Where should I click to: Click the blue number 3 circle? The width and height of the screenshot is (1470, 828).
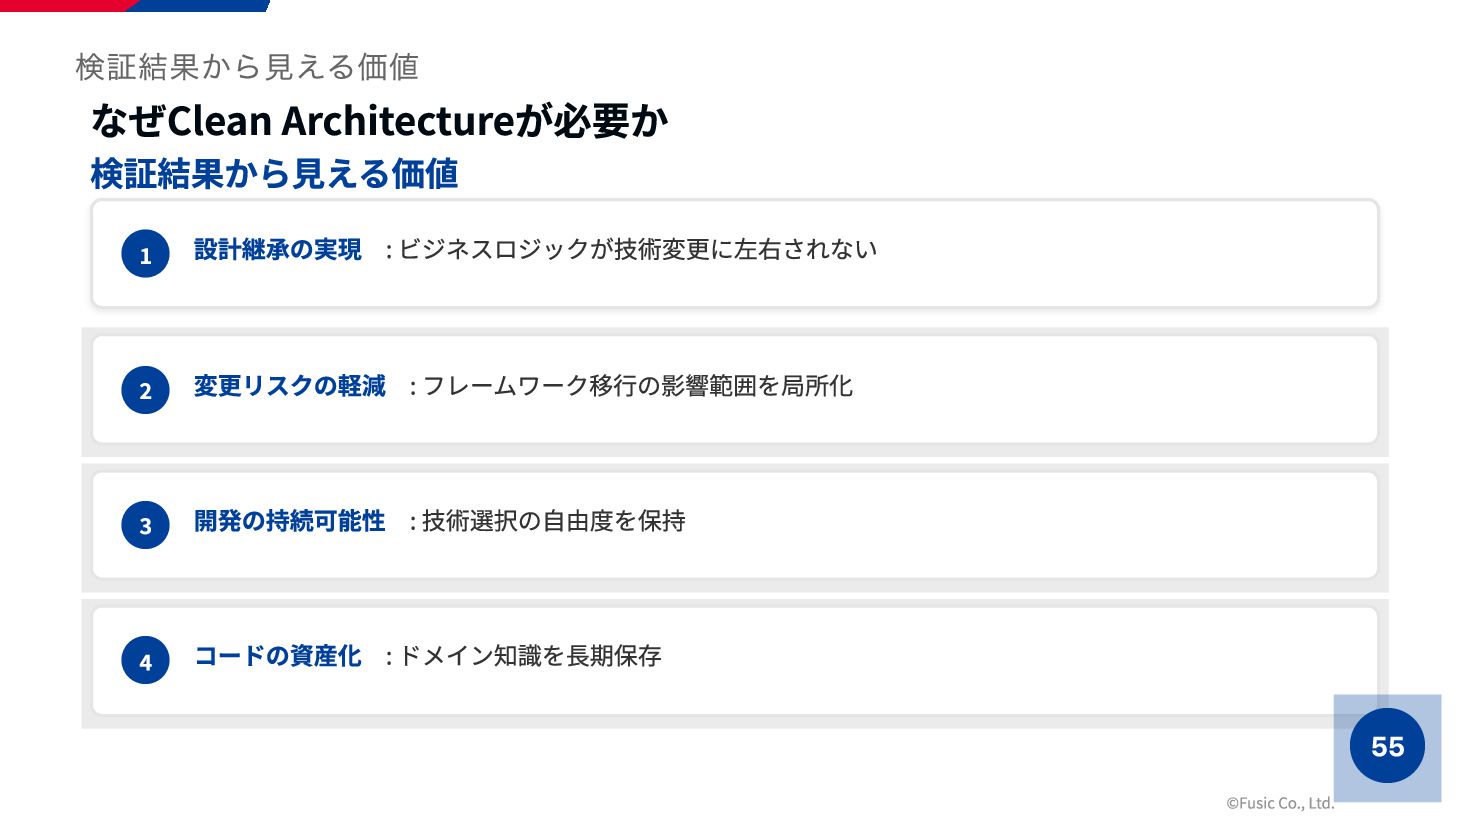(x=145, y=525)
